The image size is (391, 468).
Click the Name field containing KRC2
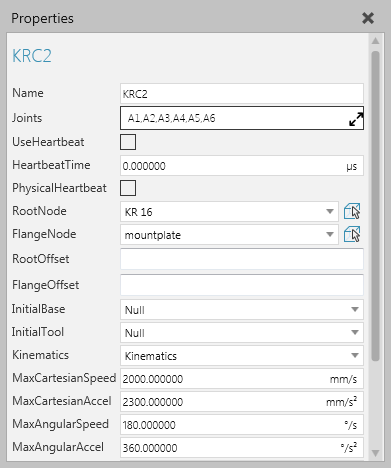242,94
